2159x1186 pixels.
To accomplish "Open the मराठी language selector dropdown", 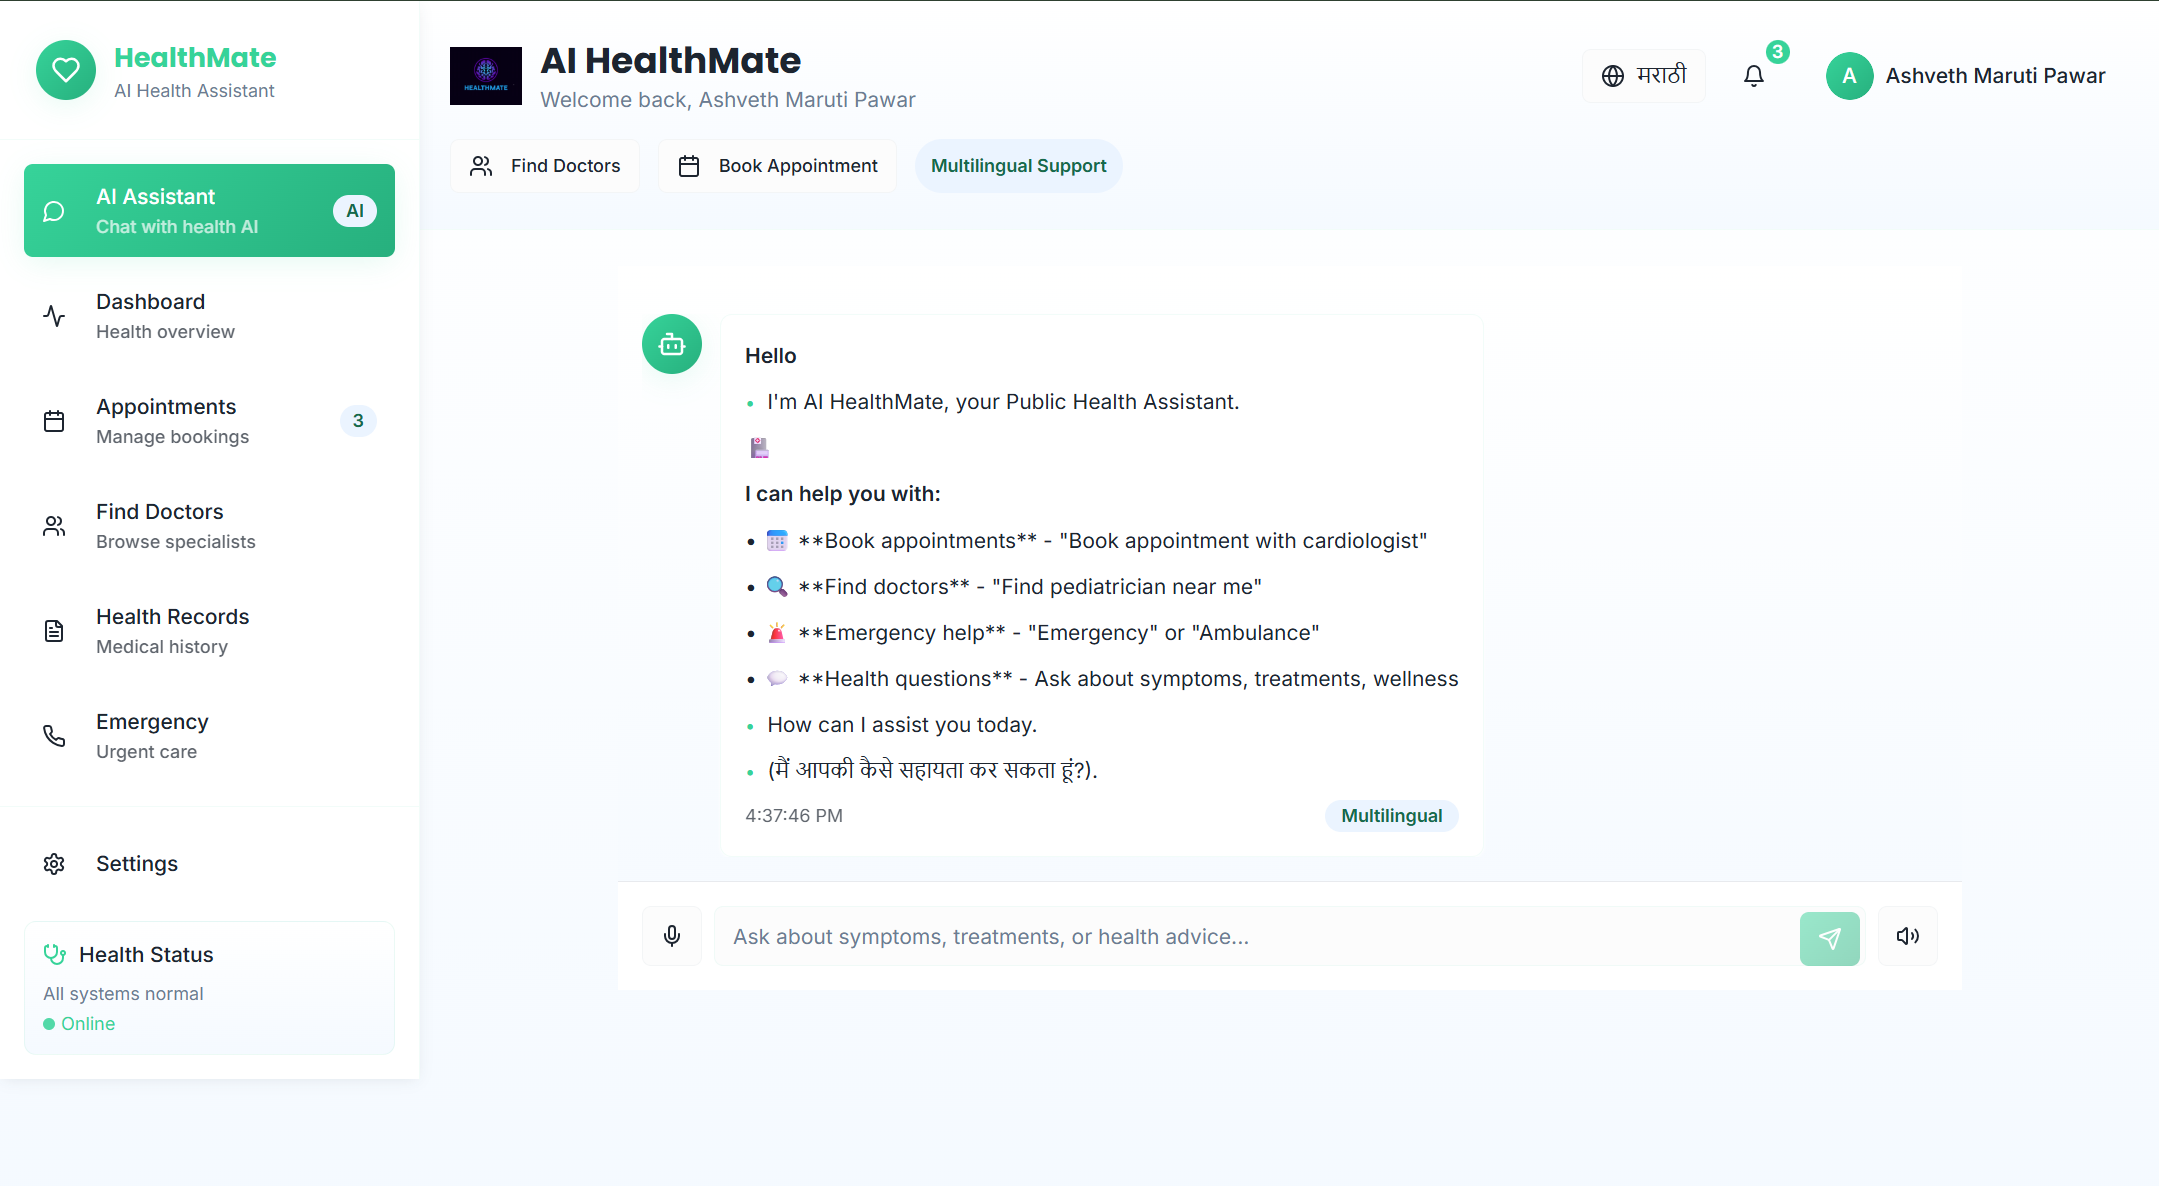I will click(x=1644, y=76).
